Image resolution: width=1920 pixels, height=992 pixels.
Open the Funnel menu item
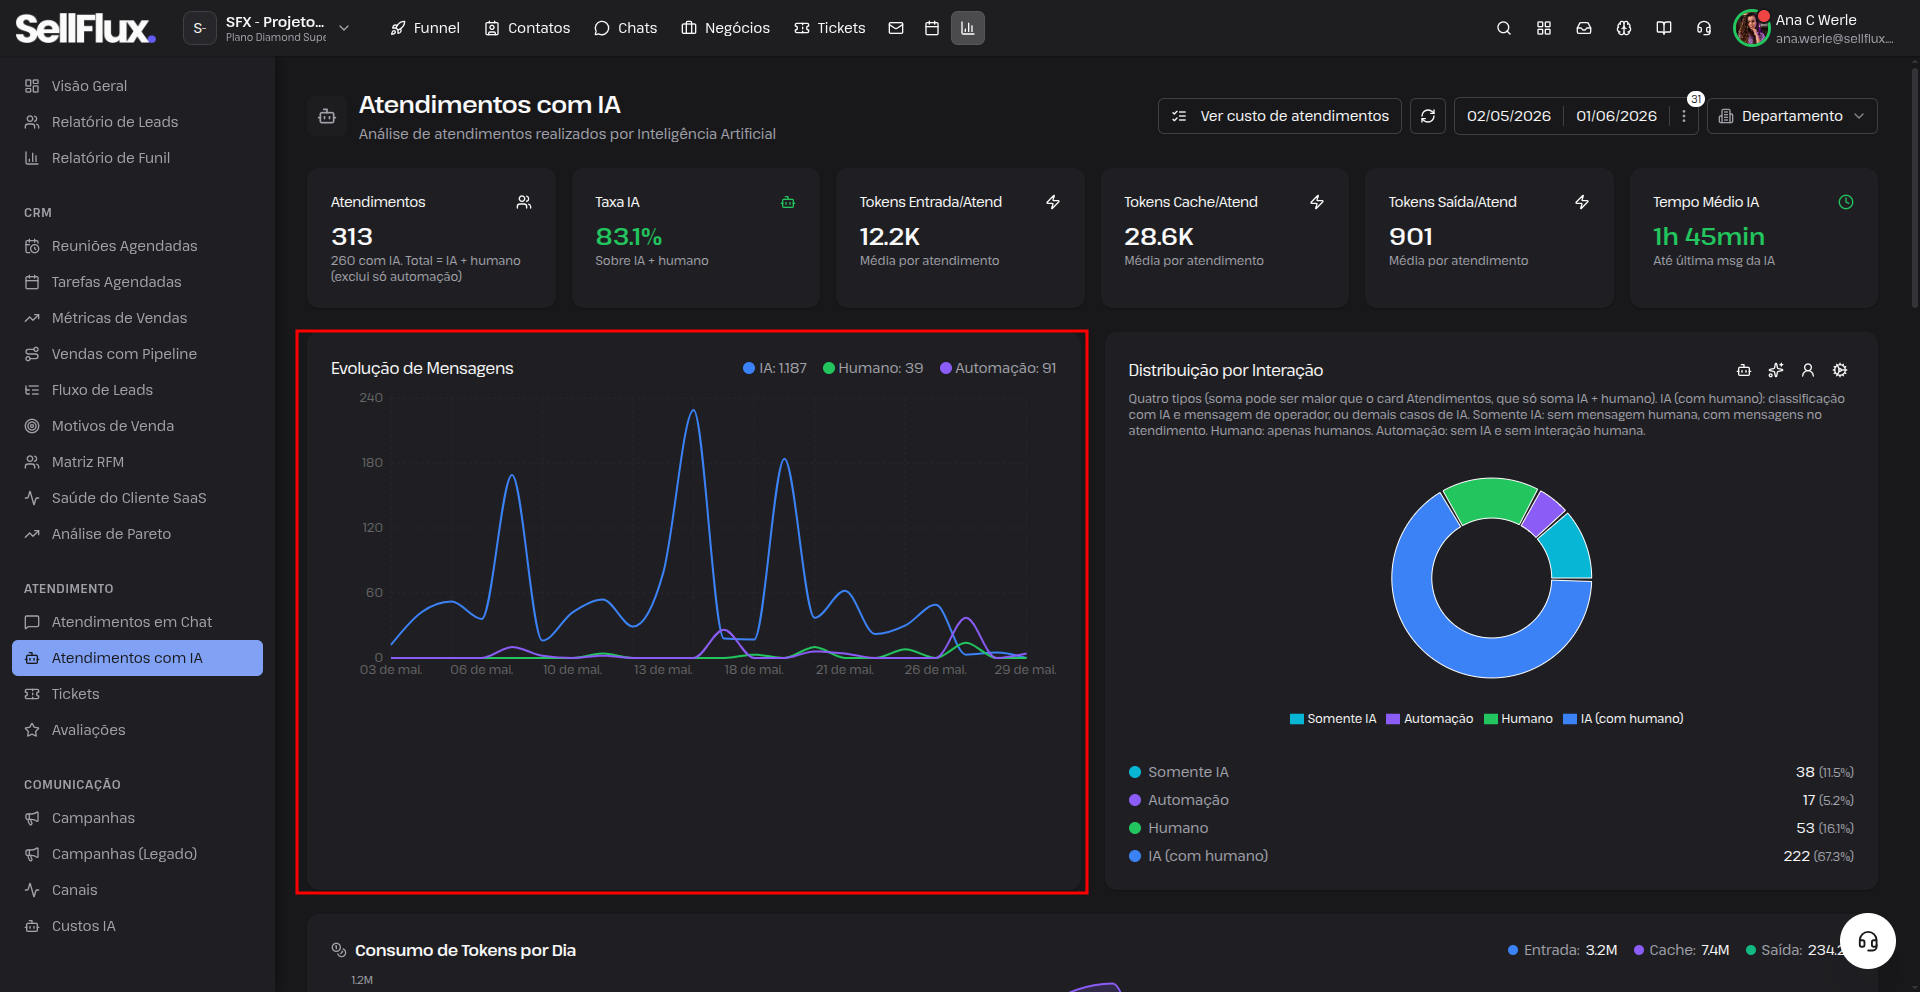pos(425,28)
